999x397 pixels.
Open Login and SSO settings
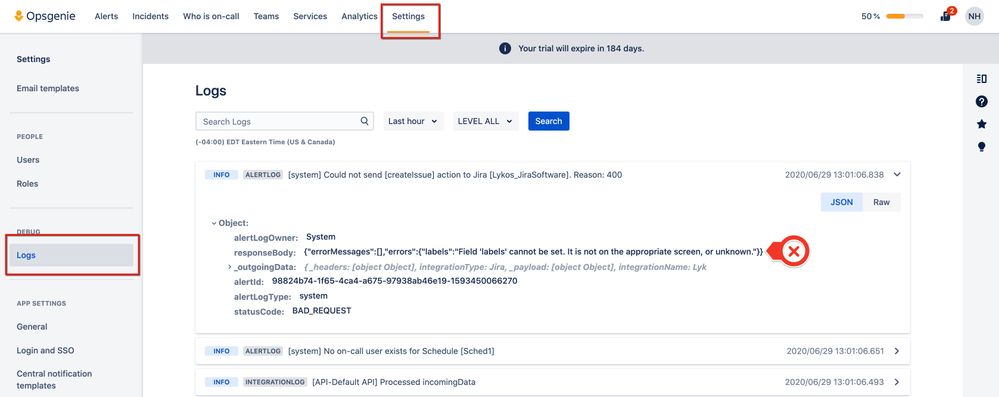[46, 350]
